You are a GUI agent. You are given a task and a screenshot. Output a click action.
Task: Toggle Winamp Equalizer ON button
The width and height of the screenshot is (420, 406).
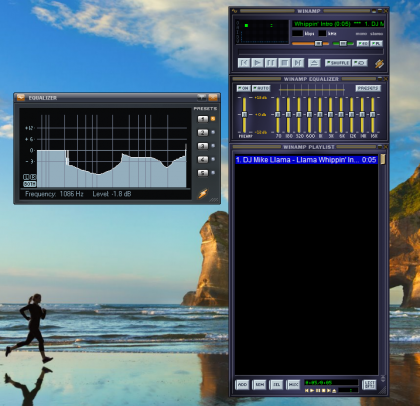pos(243,88)
